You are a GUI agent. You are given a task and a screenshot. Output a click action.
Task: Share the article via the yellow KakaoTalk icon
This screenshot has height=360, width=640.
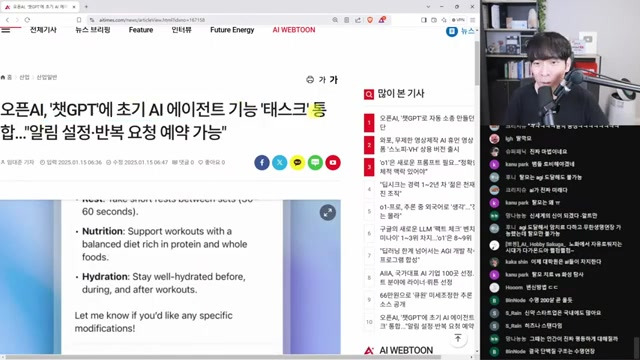(x=298, y=162)
